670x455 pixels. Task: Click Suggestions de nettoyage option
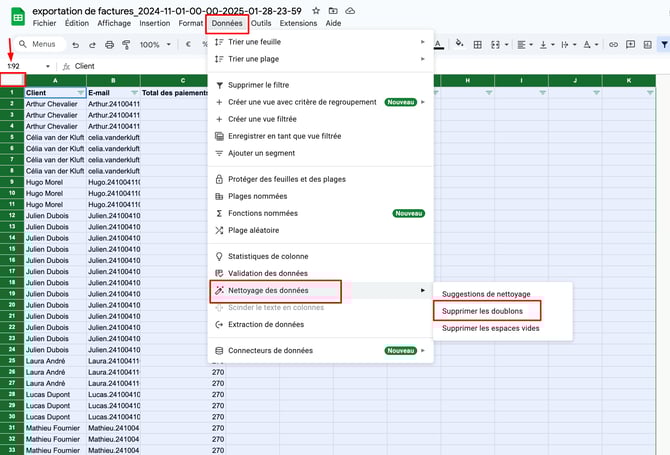point(487,293)
